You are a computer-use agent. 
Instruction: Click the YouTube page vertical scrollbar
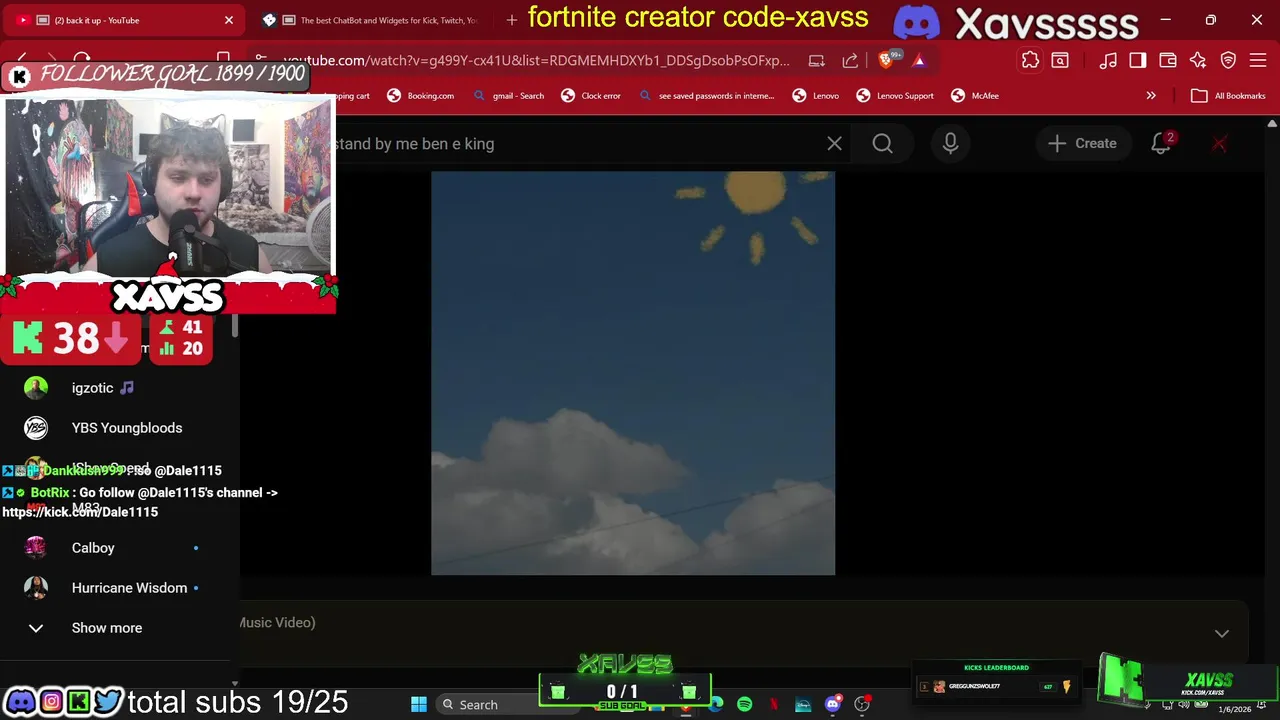pos(1272,400)
